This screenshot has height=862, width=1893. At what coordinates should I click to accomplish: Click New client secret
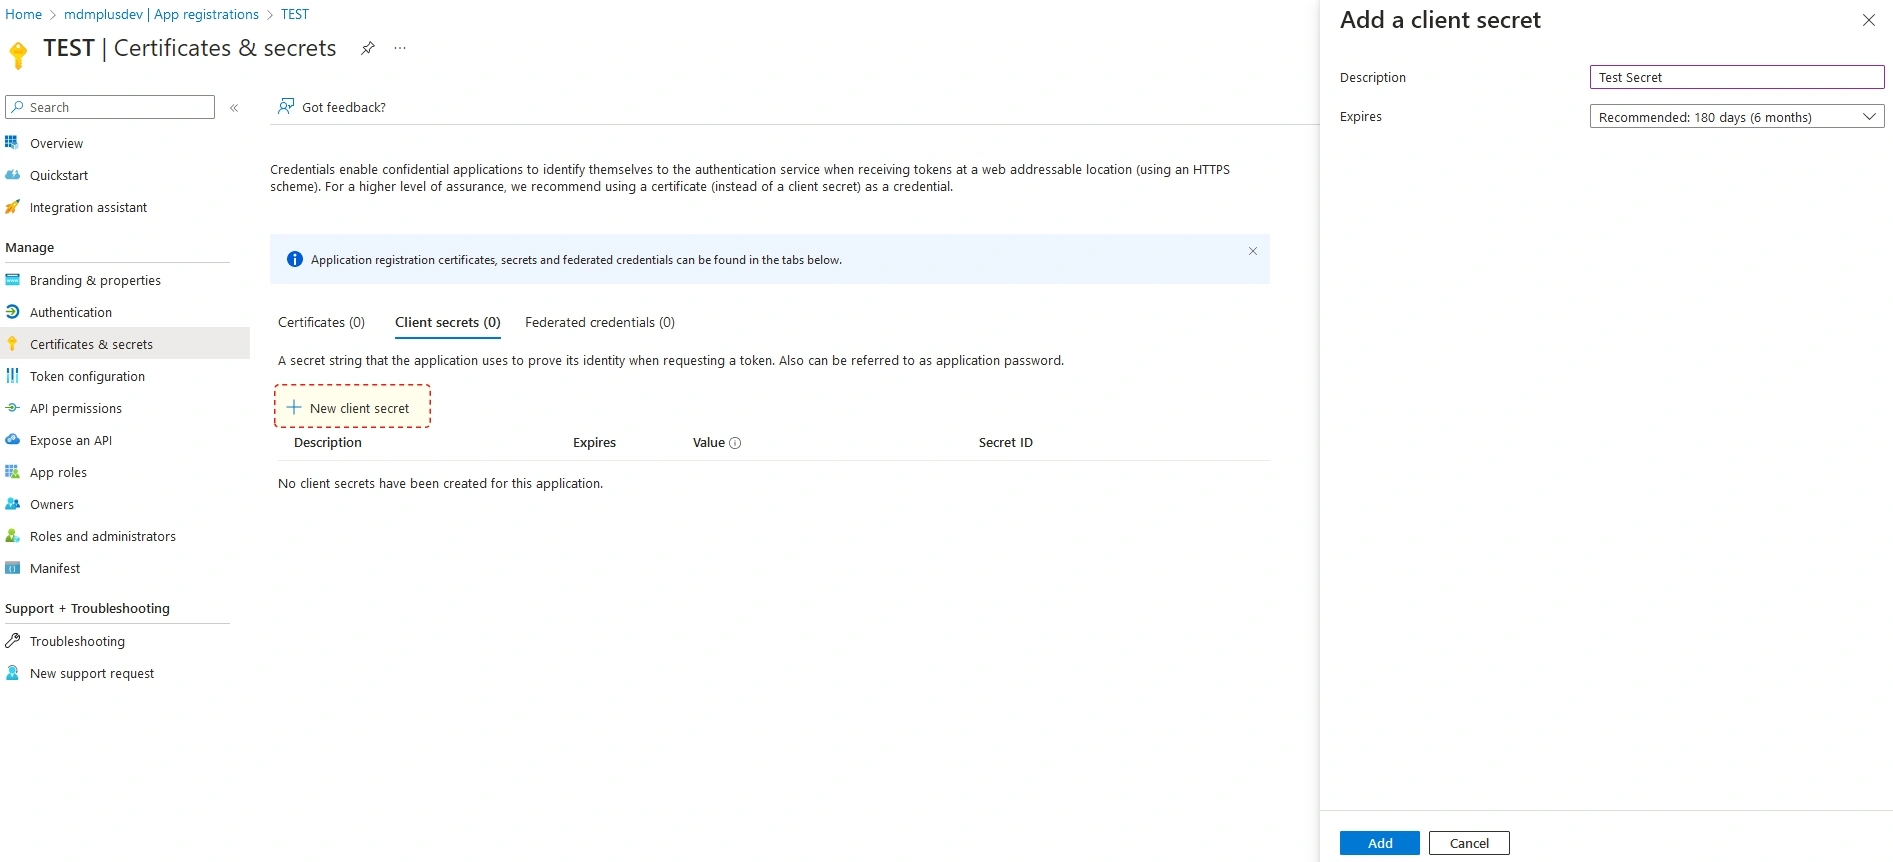pos(352,407)
